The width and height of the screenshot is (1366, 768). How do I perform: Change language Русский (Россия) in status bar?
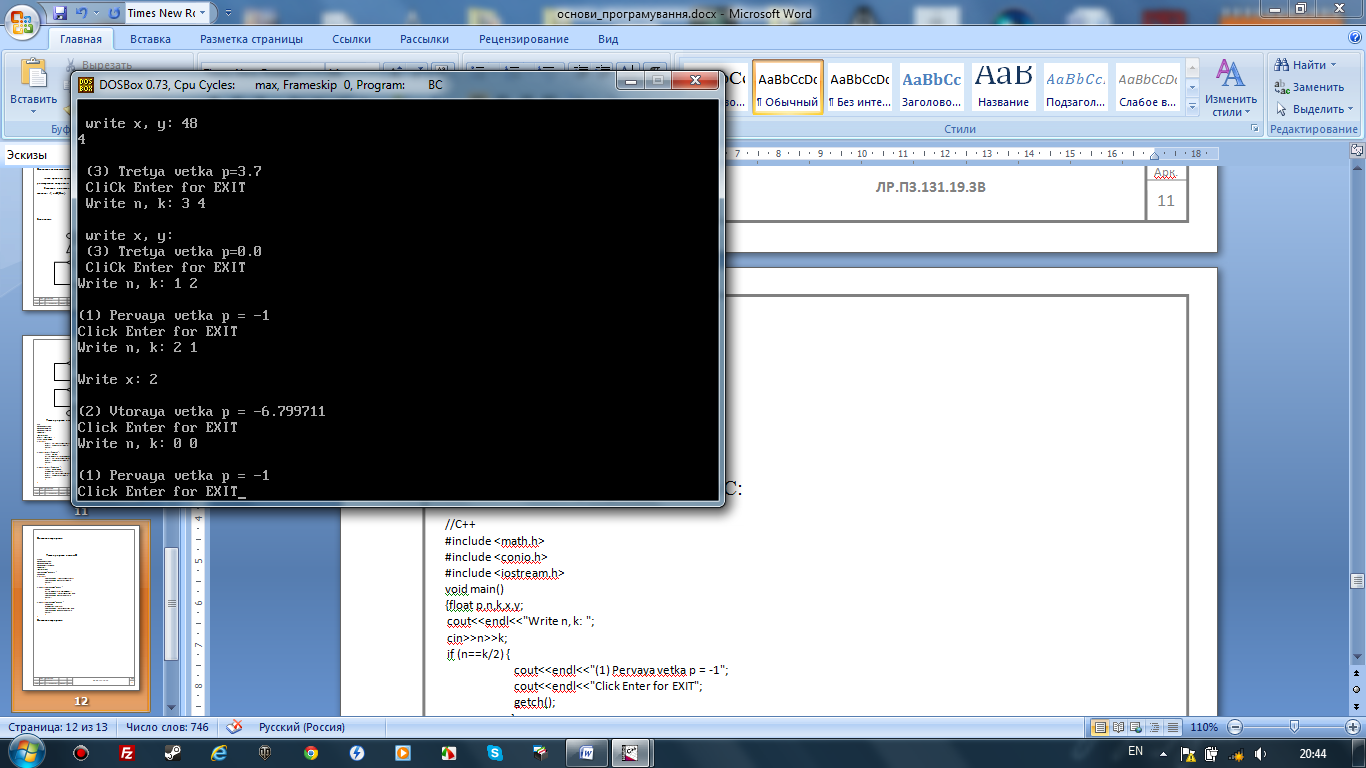(302, 727)
